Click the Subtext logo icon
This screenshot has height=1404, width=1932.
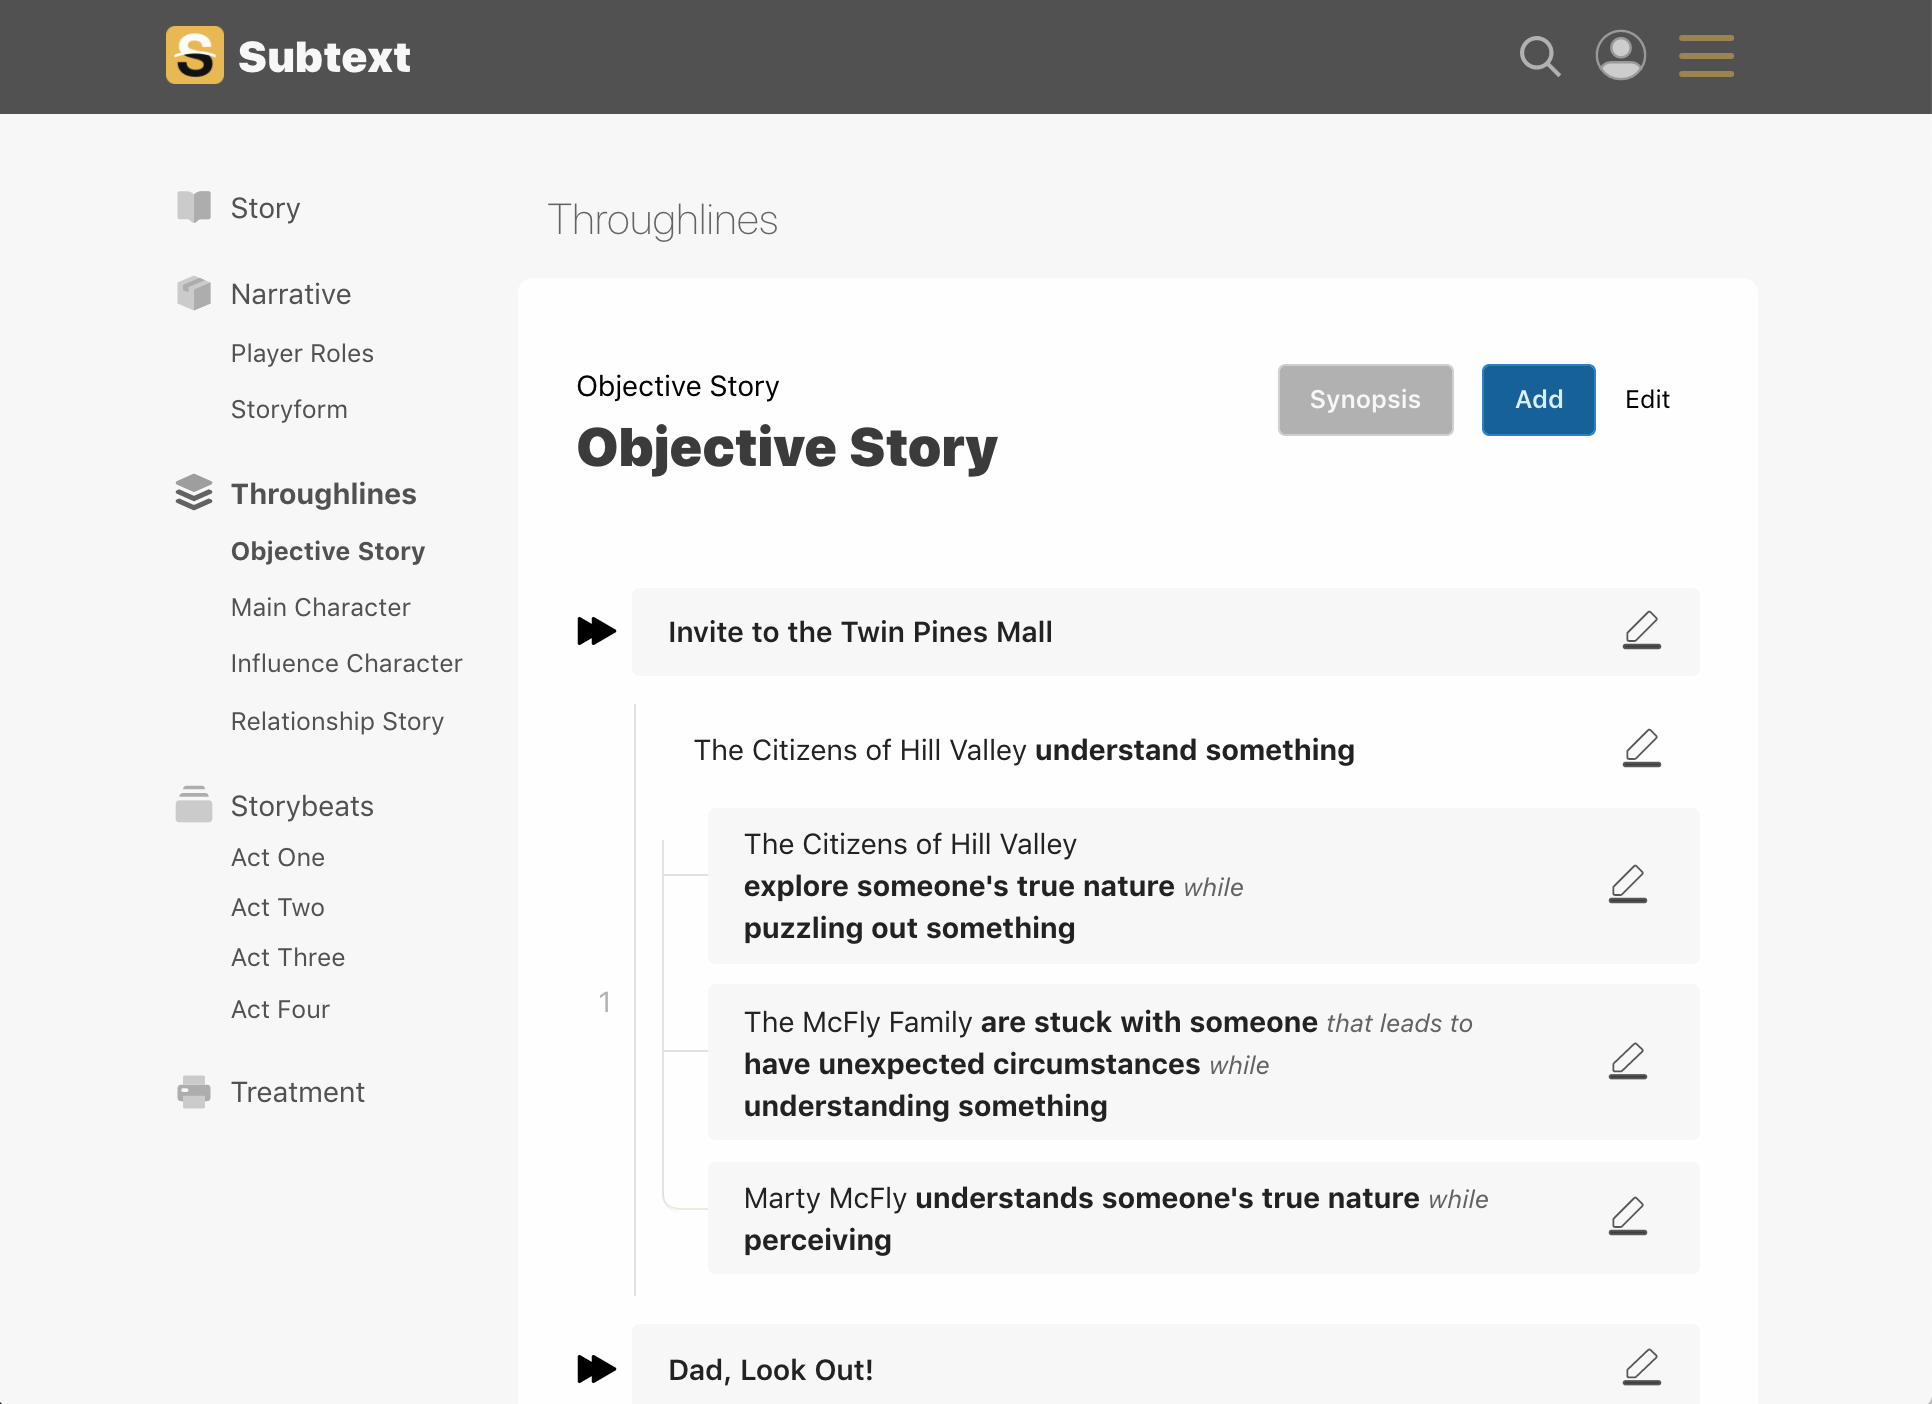pos(195,55)
